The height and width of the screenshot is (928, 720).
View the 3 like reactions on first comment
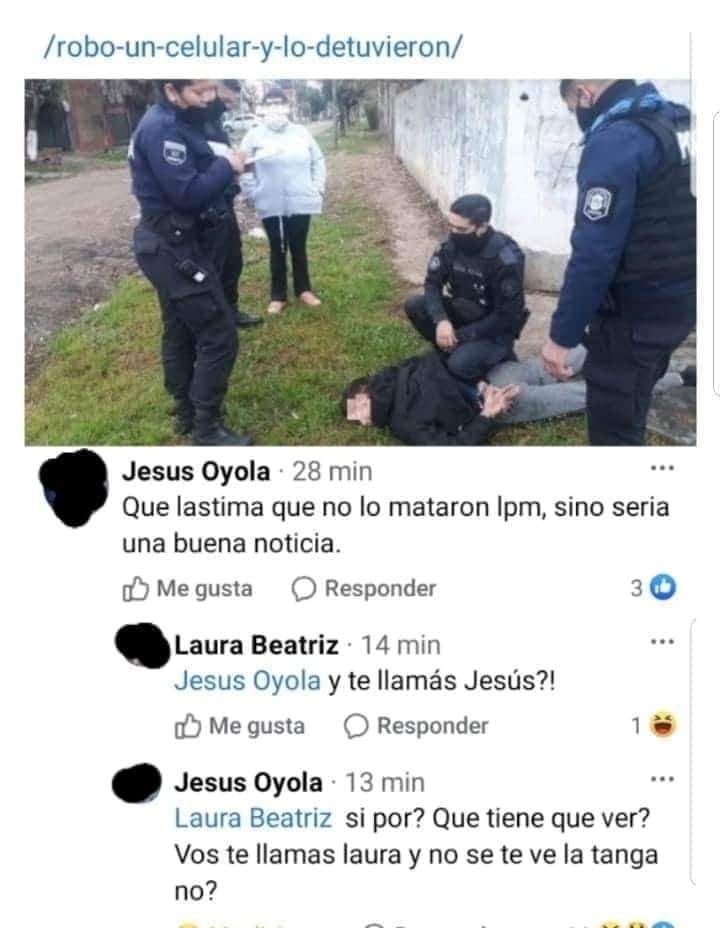click(653, 588)
